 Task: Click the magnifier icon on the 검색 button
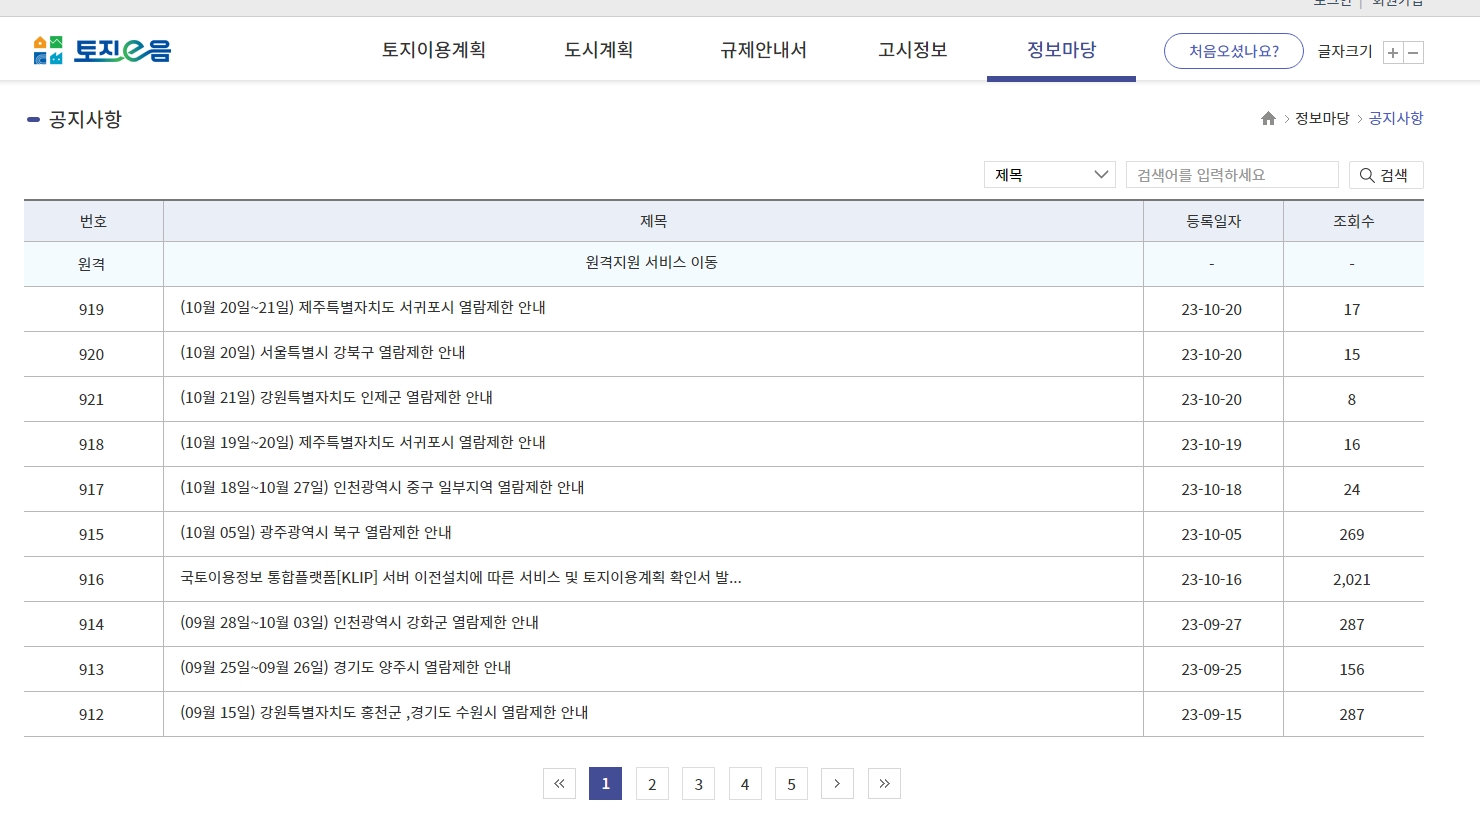(1367, 175)
